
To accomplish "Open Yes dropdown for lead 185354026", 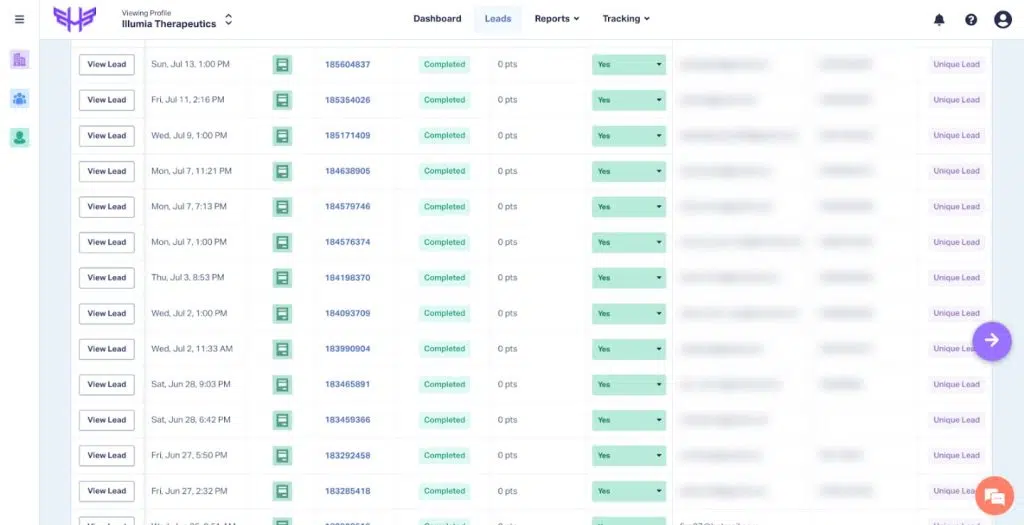I will [629, 100].
